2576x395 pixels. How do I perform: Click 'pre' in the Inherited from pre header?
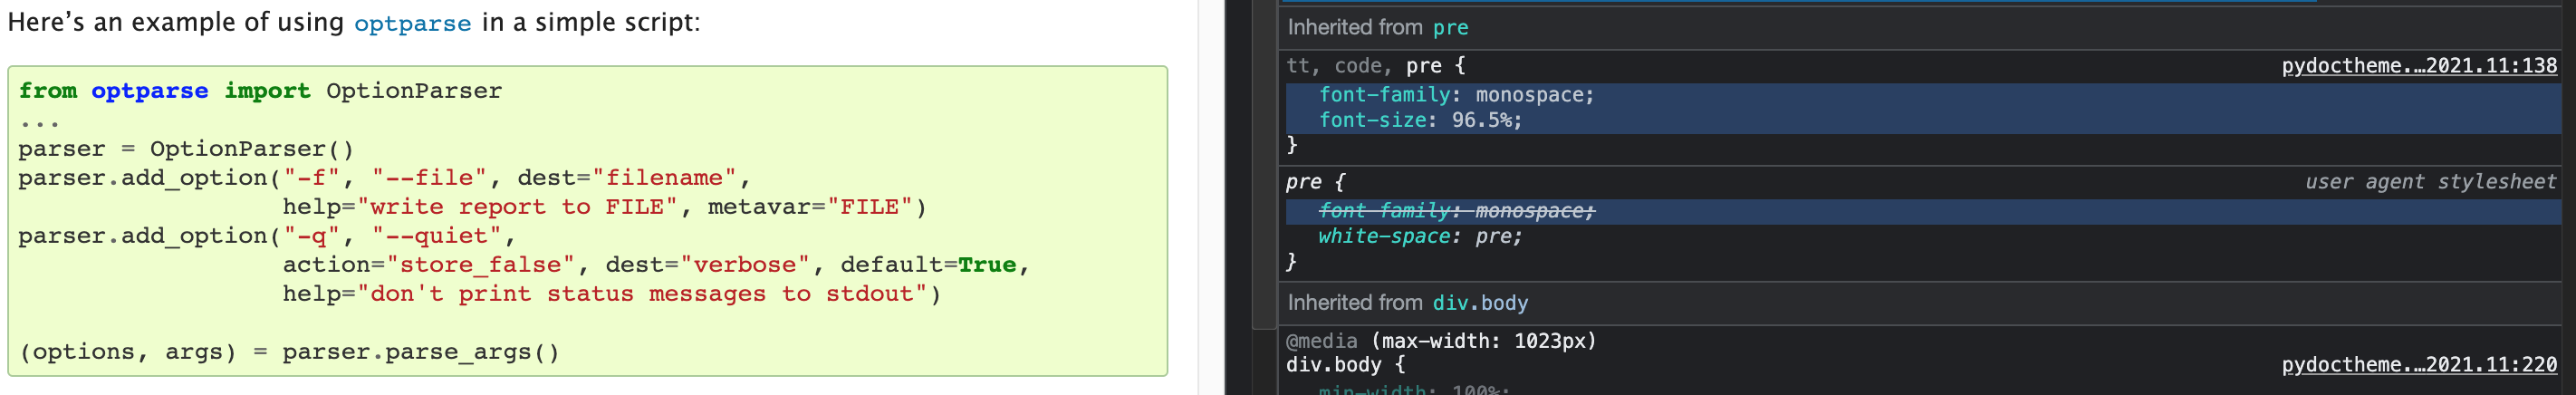1450,28
